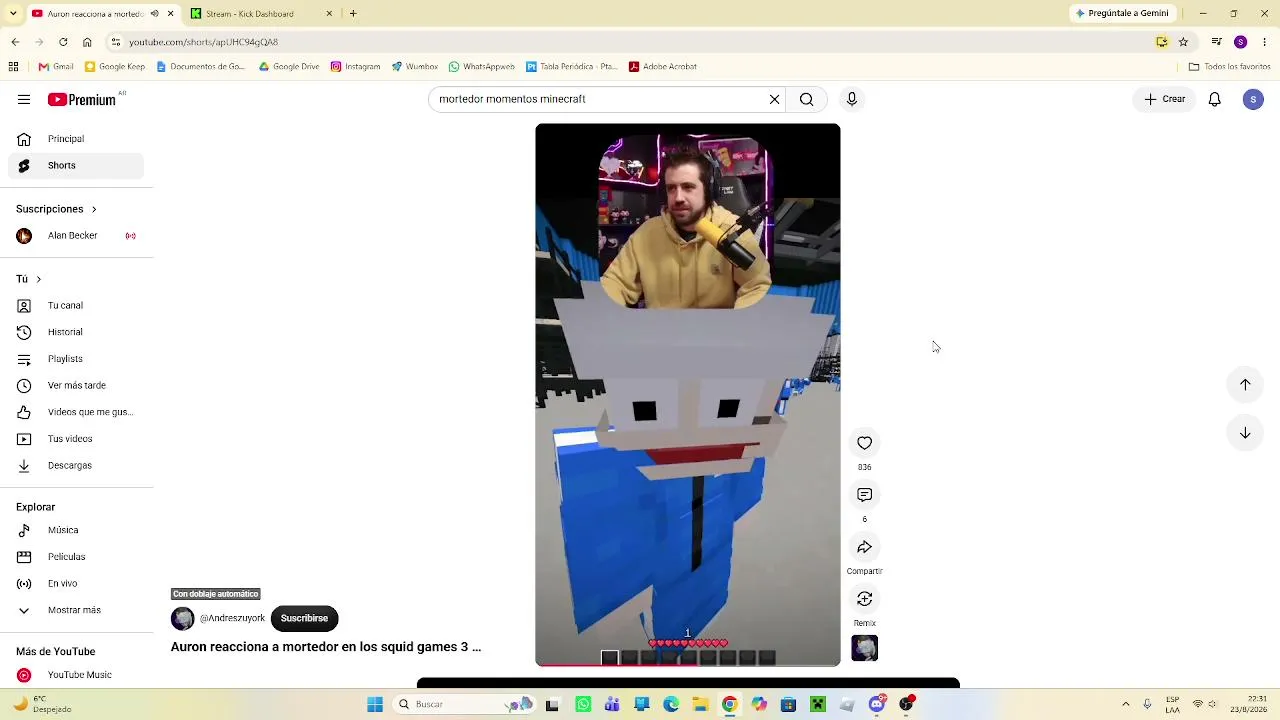Start voice search with microphone
The image size is (1280, 720).
(852, 99)
